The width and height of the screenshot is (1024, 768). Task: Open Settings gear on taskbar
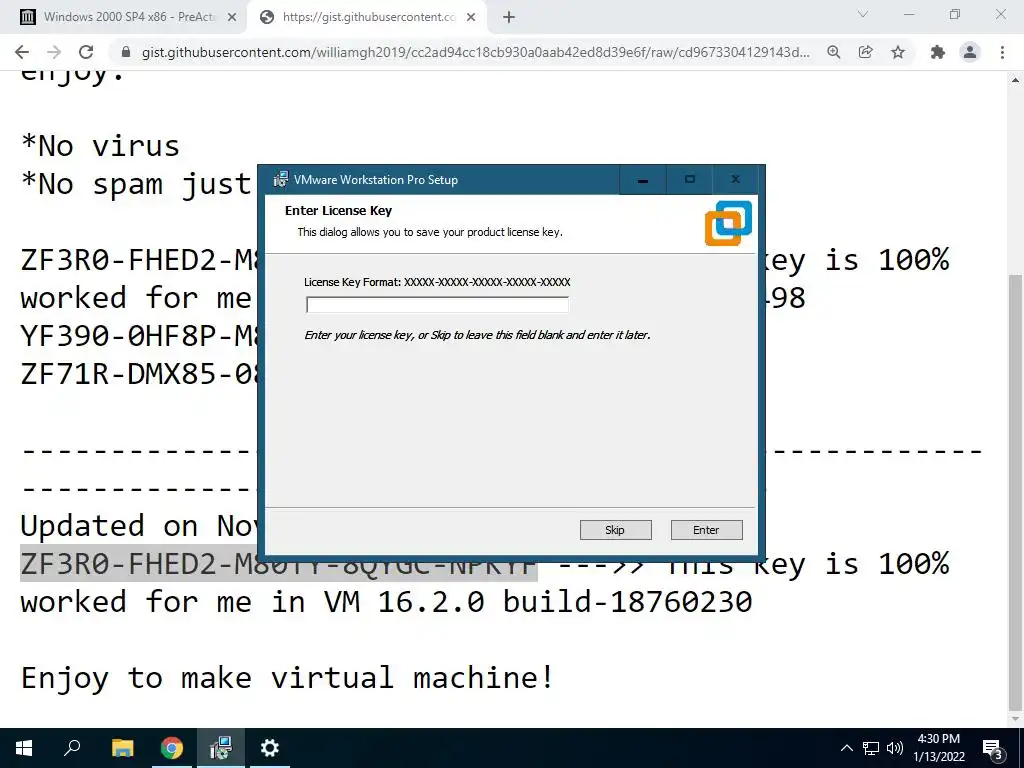click(270, 748)
